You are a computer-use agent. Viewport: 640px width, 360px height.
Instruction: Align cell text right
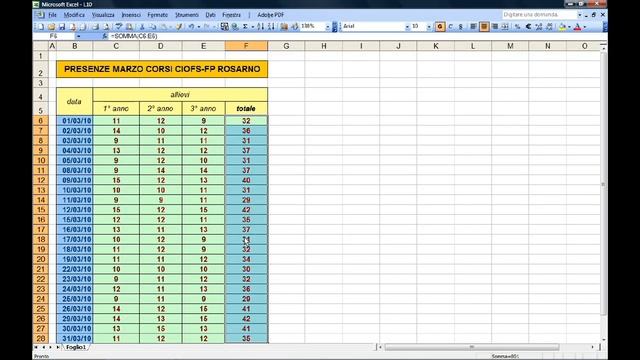495,27
